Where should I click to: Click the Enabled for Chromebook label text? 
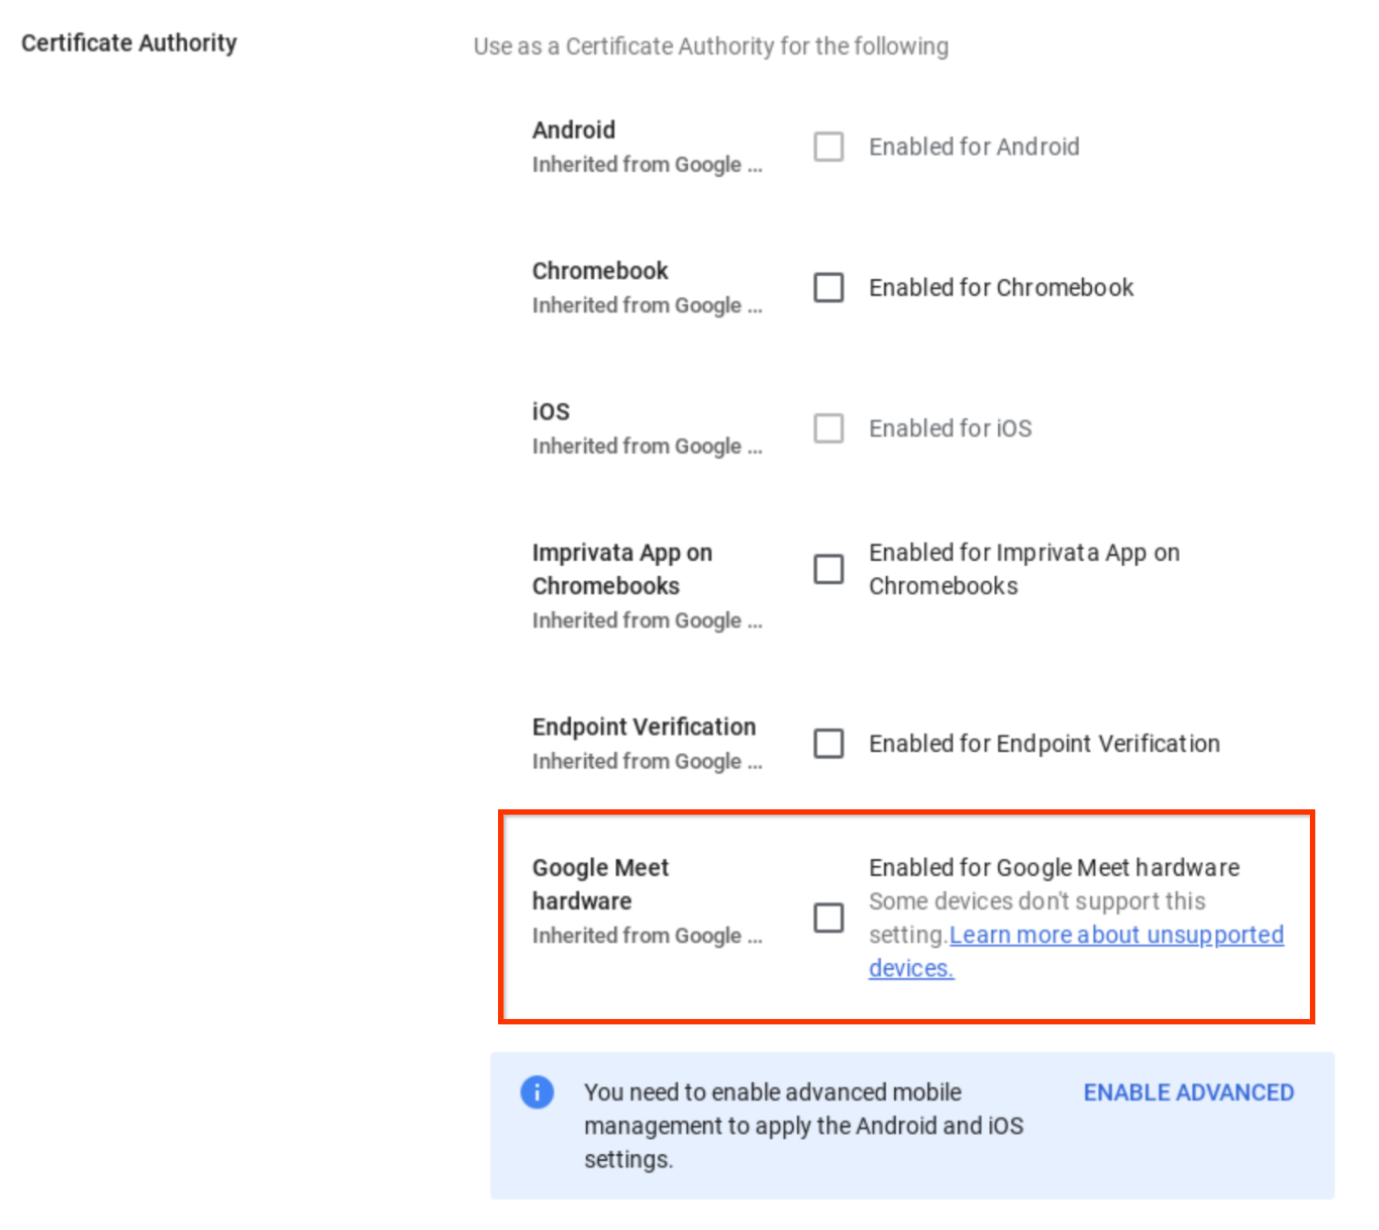pyautogui.click(x=1001, y=288)
